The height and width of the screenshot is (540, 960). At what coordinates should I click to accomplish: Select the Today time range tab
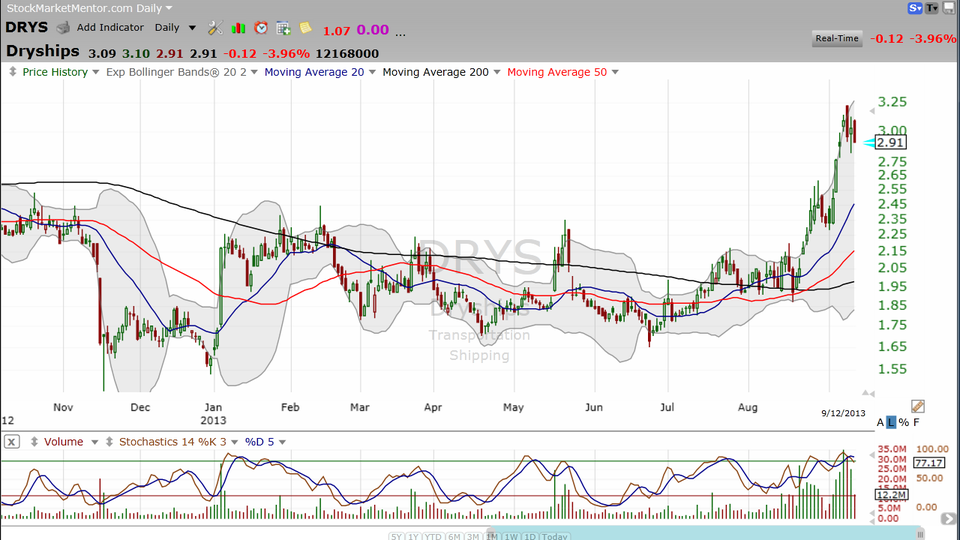pos(554,536)
